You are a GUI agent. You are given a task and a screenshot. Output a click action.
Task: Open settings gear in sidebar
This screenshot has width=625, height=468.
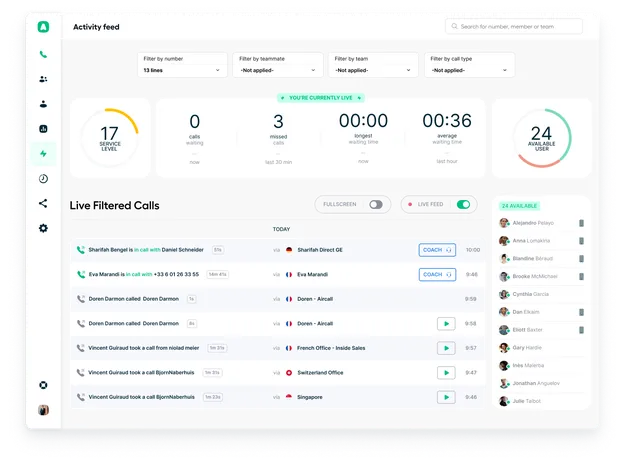(x=43, y=228)
